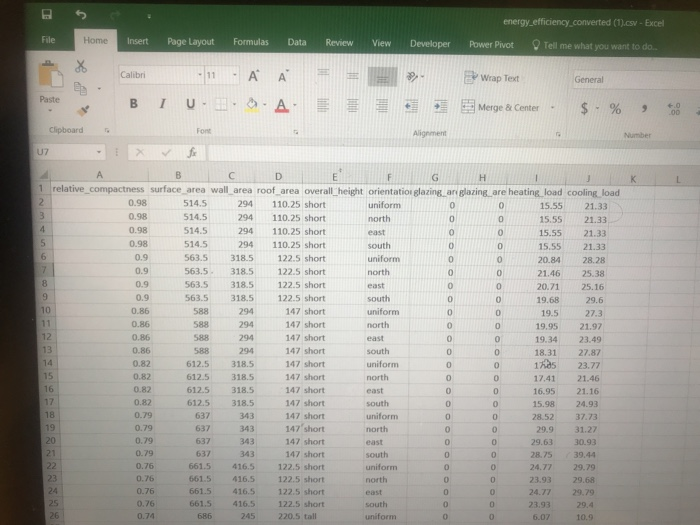Click the Undo arrow icon
This screenshot has height=525, width=700.
[81, 15]
